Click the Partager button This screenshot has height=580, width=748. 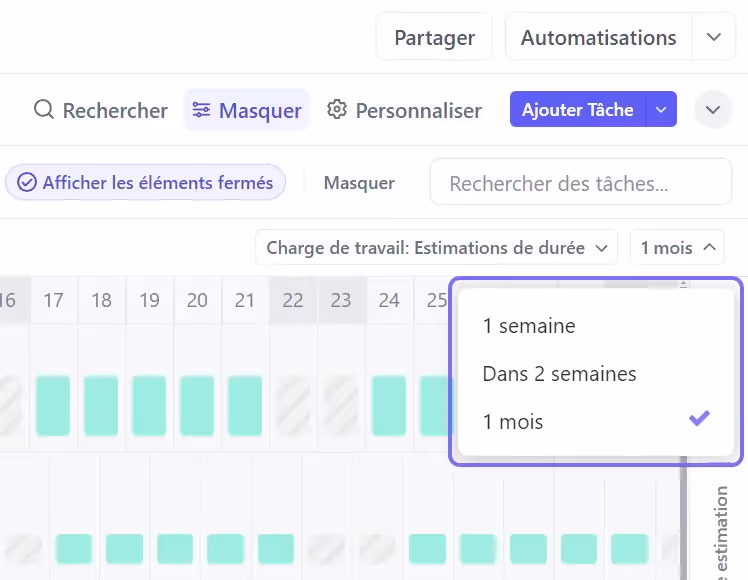tap(434, 37)
